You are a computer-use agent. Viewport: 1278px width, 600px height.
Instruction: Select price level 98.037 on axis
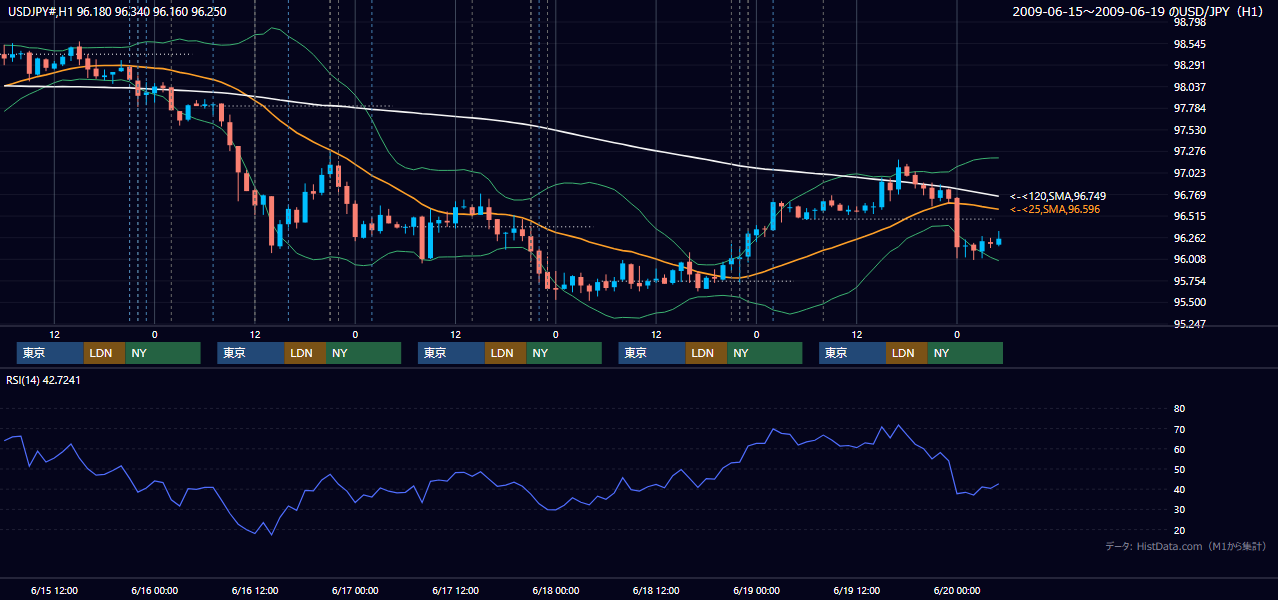tap(1189, 87)
